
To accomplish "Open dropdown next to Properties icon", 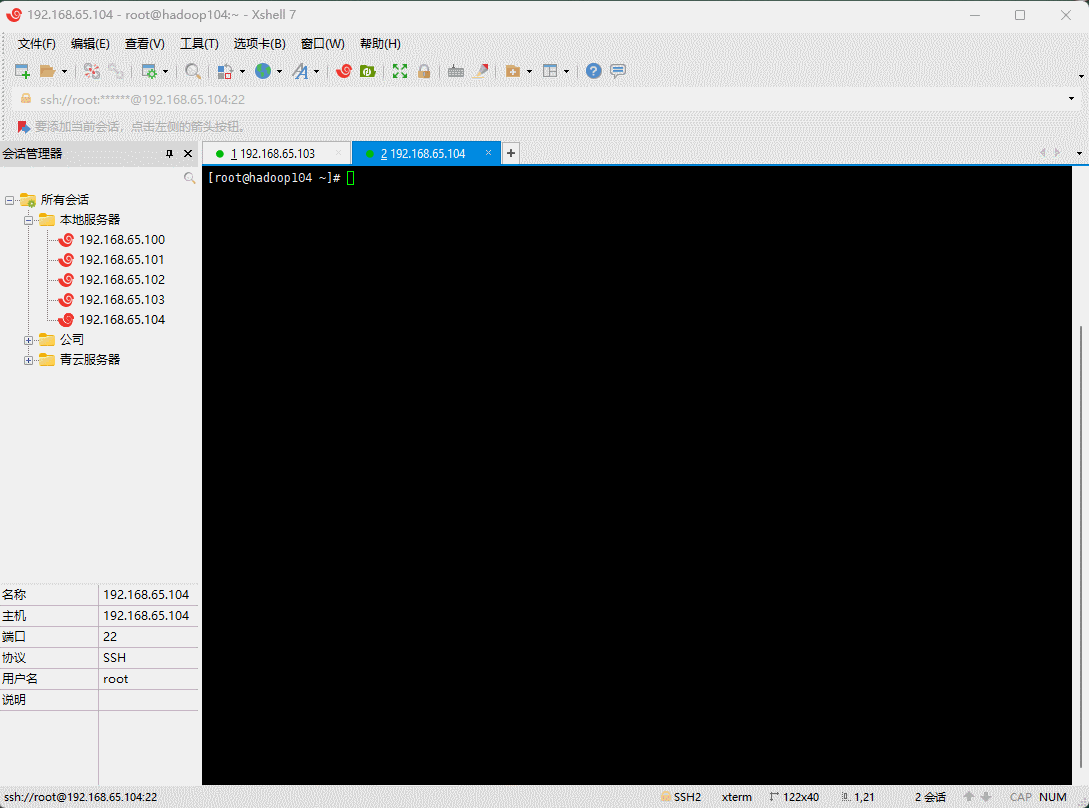I will pyautogui.click(x=165, y=71).
